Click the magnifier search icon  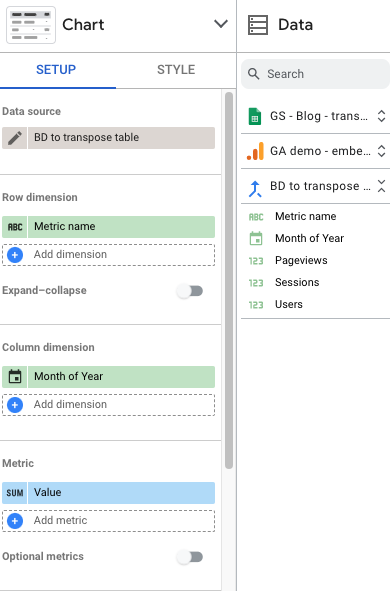pos(254,74)
